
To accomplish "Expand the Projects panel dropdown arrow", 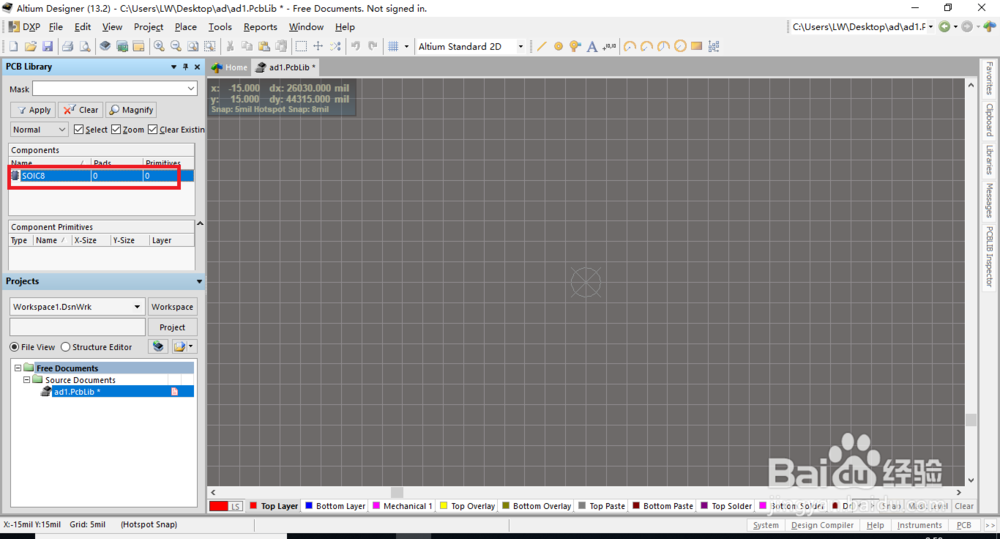I will (199, 281).
